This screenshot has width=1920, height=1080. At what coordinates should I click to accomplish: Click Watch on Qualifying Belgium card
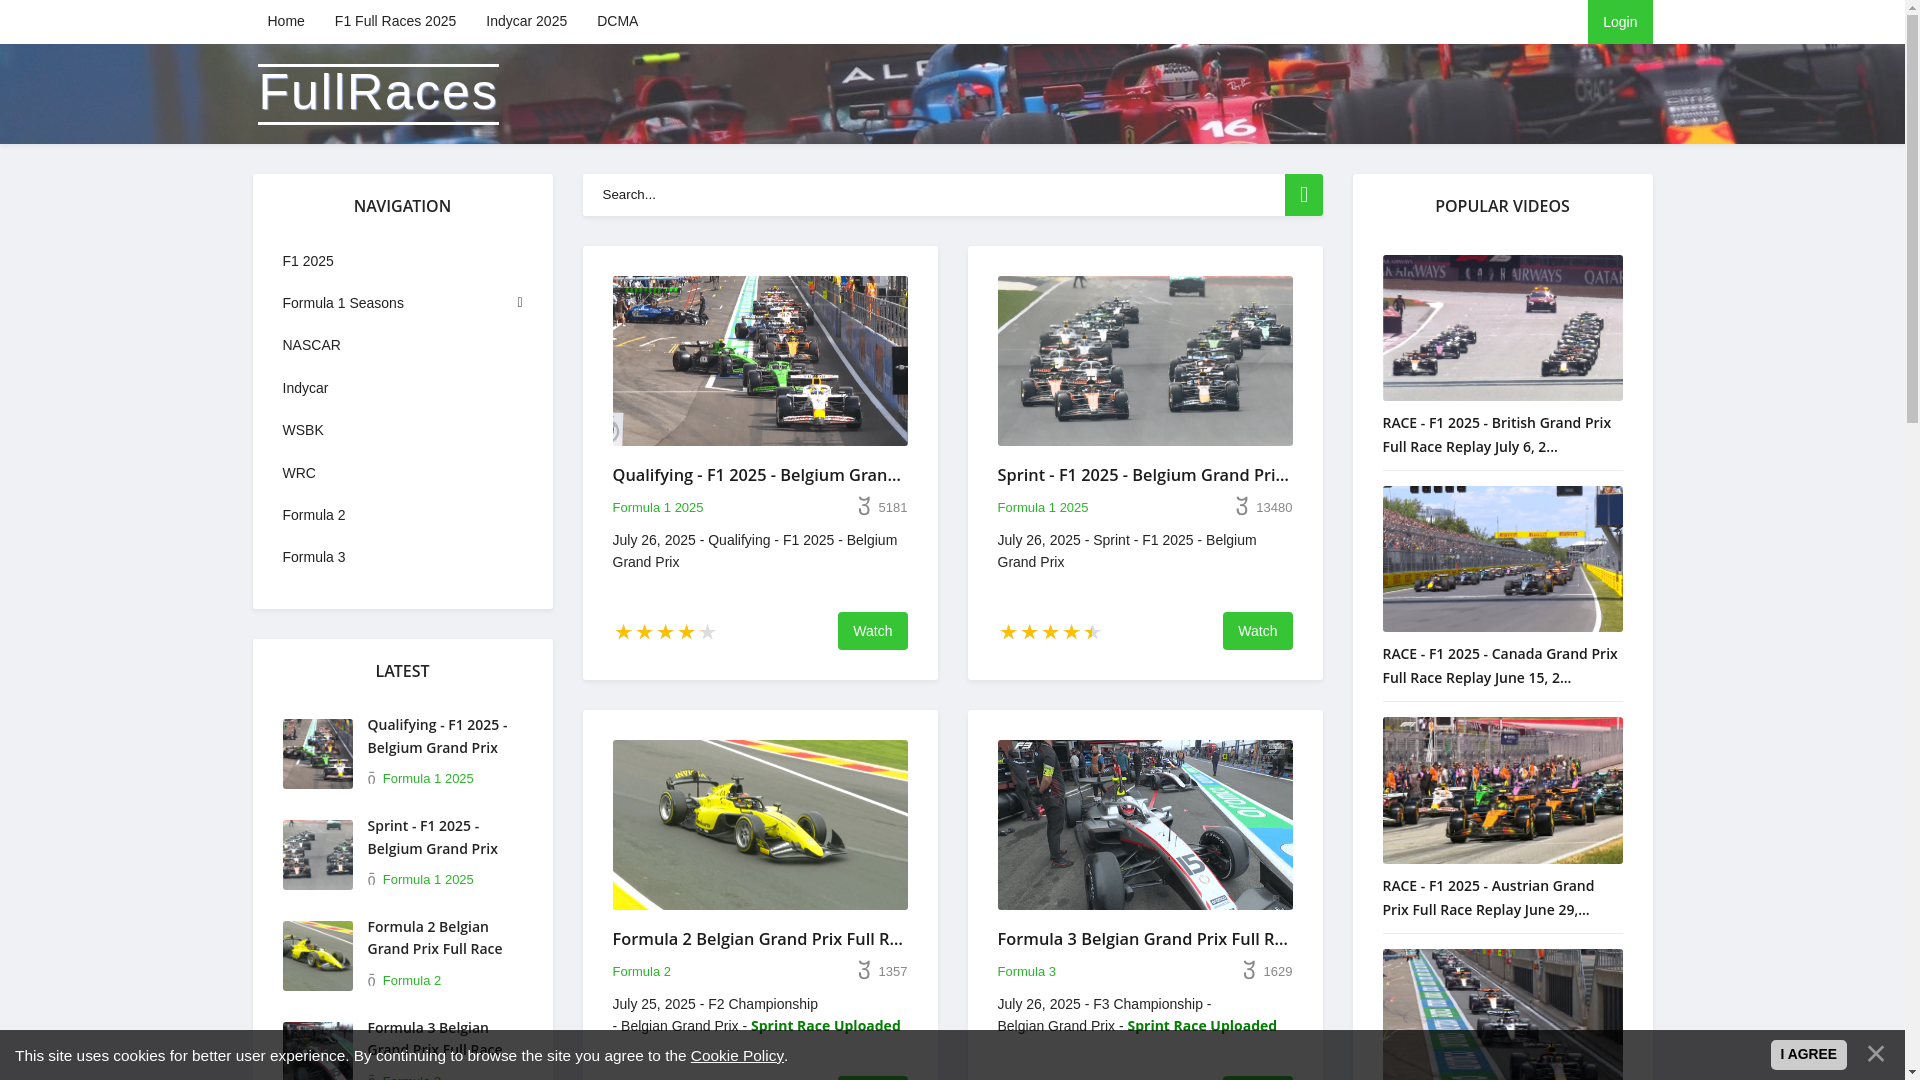(x=872, y=631)
